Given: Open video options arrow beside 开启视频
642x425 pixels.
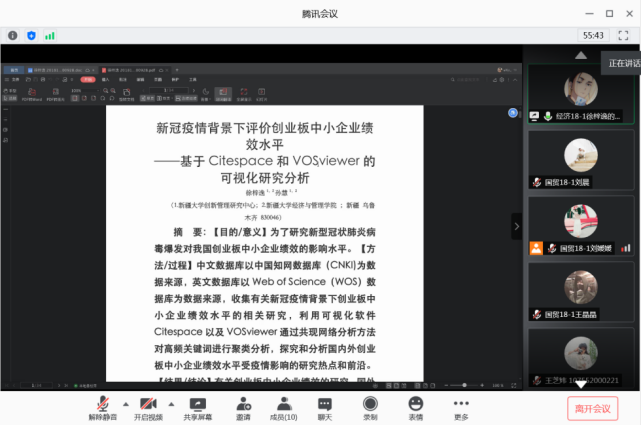Looking at the screenshot, I should coord(171,405).
